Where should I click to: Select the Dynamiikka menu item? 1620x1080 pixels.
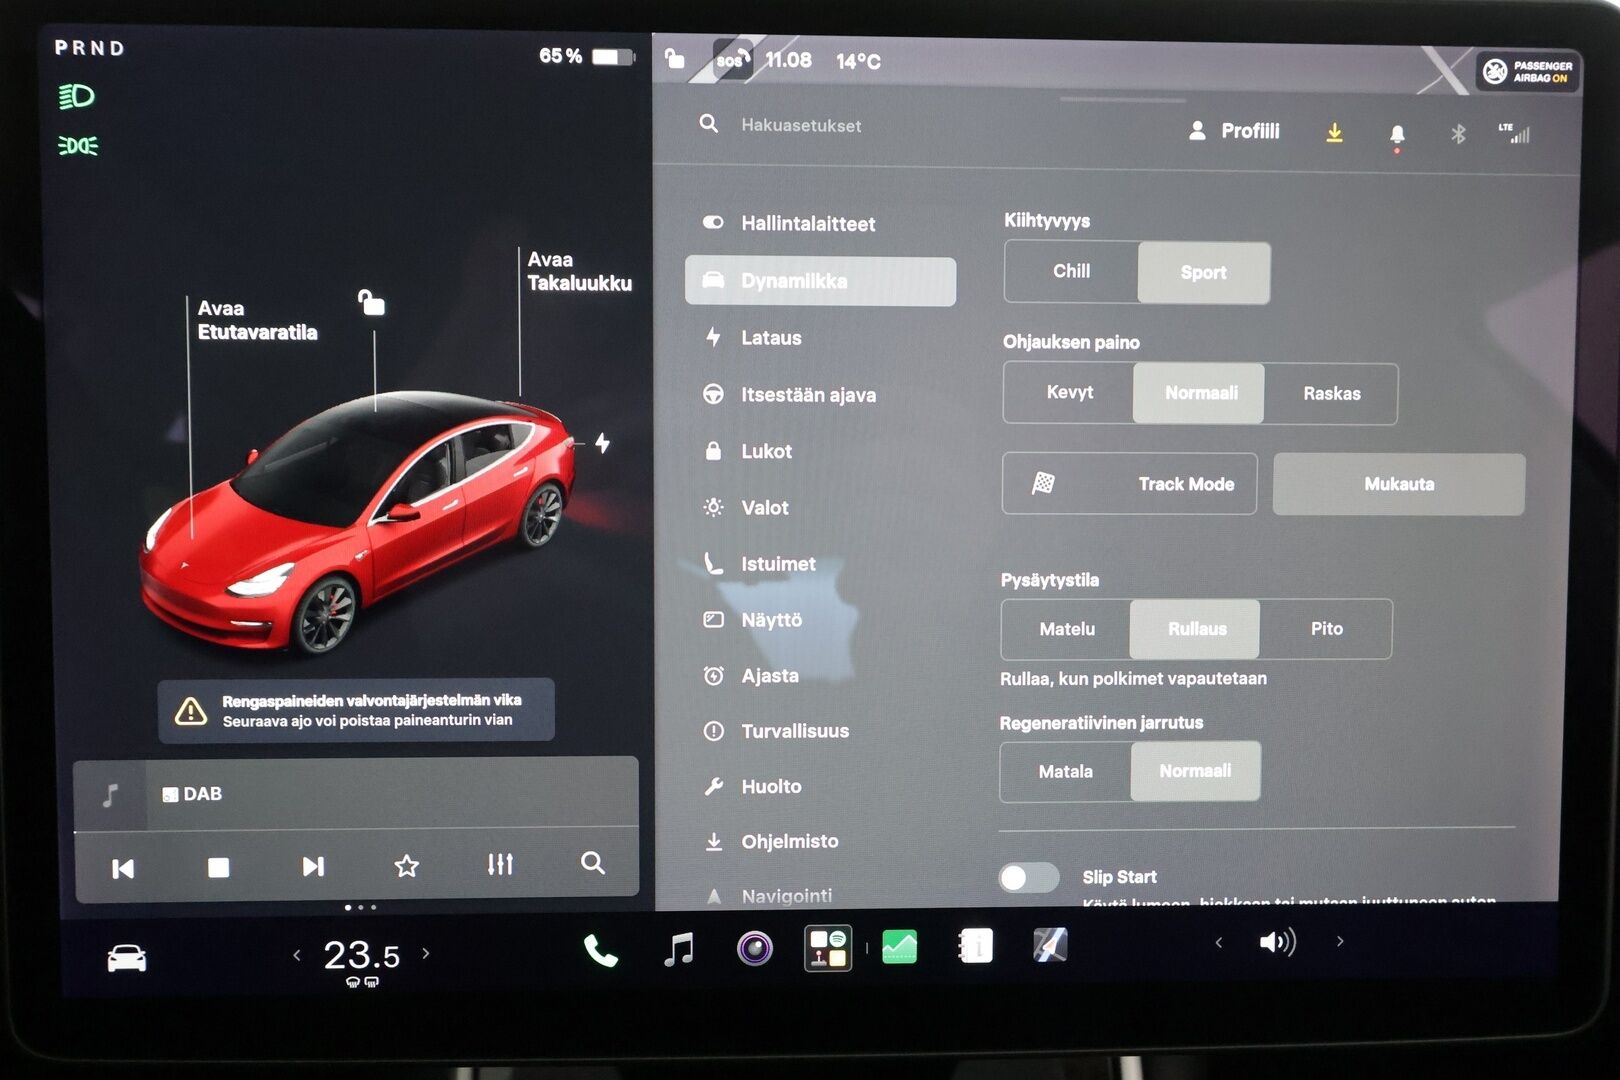pos(820,281)
